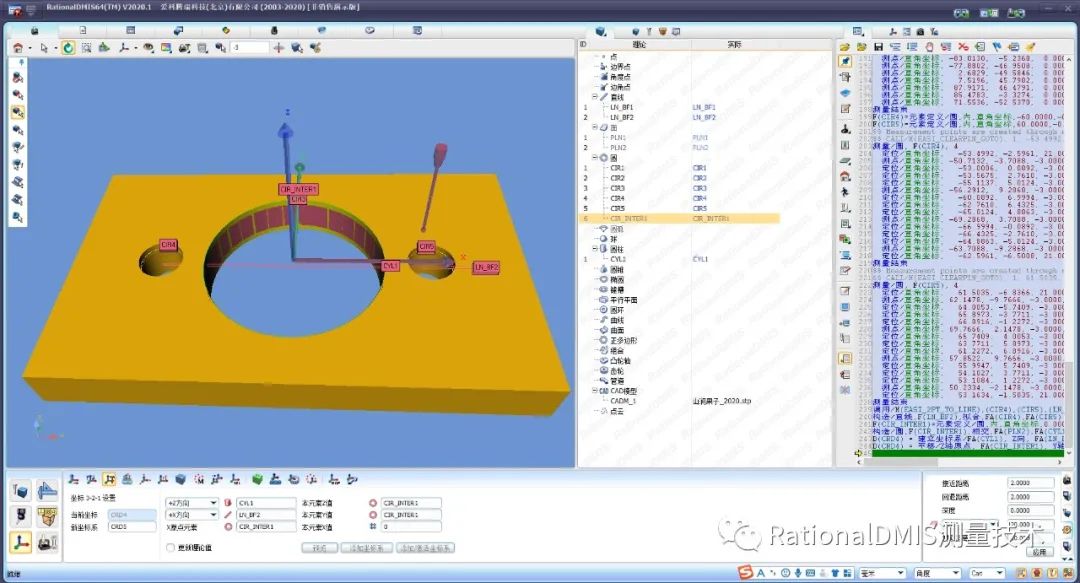Select the CYL1 feature in tree
Screen dimensions: 1080x583
pyautogui.click(x=618, y=259)
